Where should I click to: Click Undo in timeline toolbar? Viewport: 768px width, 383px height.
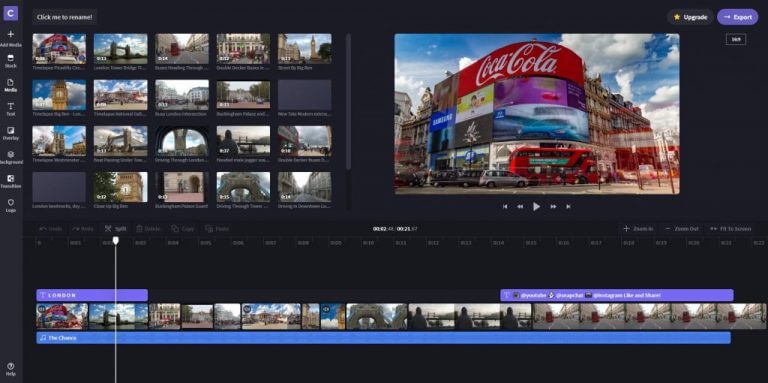tap(50, 229)
